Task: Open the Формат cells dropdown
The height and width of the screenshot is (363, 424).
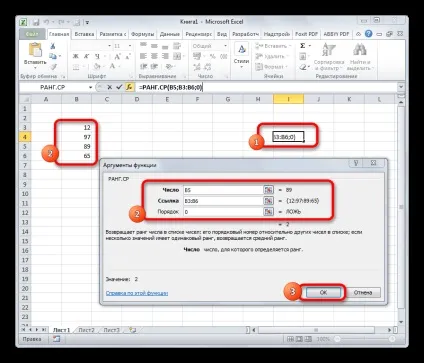Action: coord(271,67)
